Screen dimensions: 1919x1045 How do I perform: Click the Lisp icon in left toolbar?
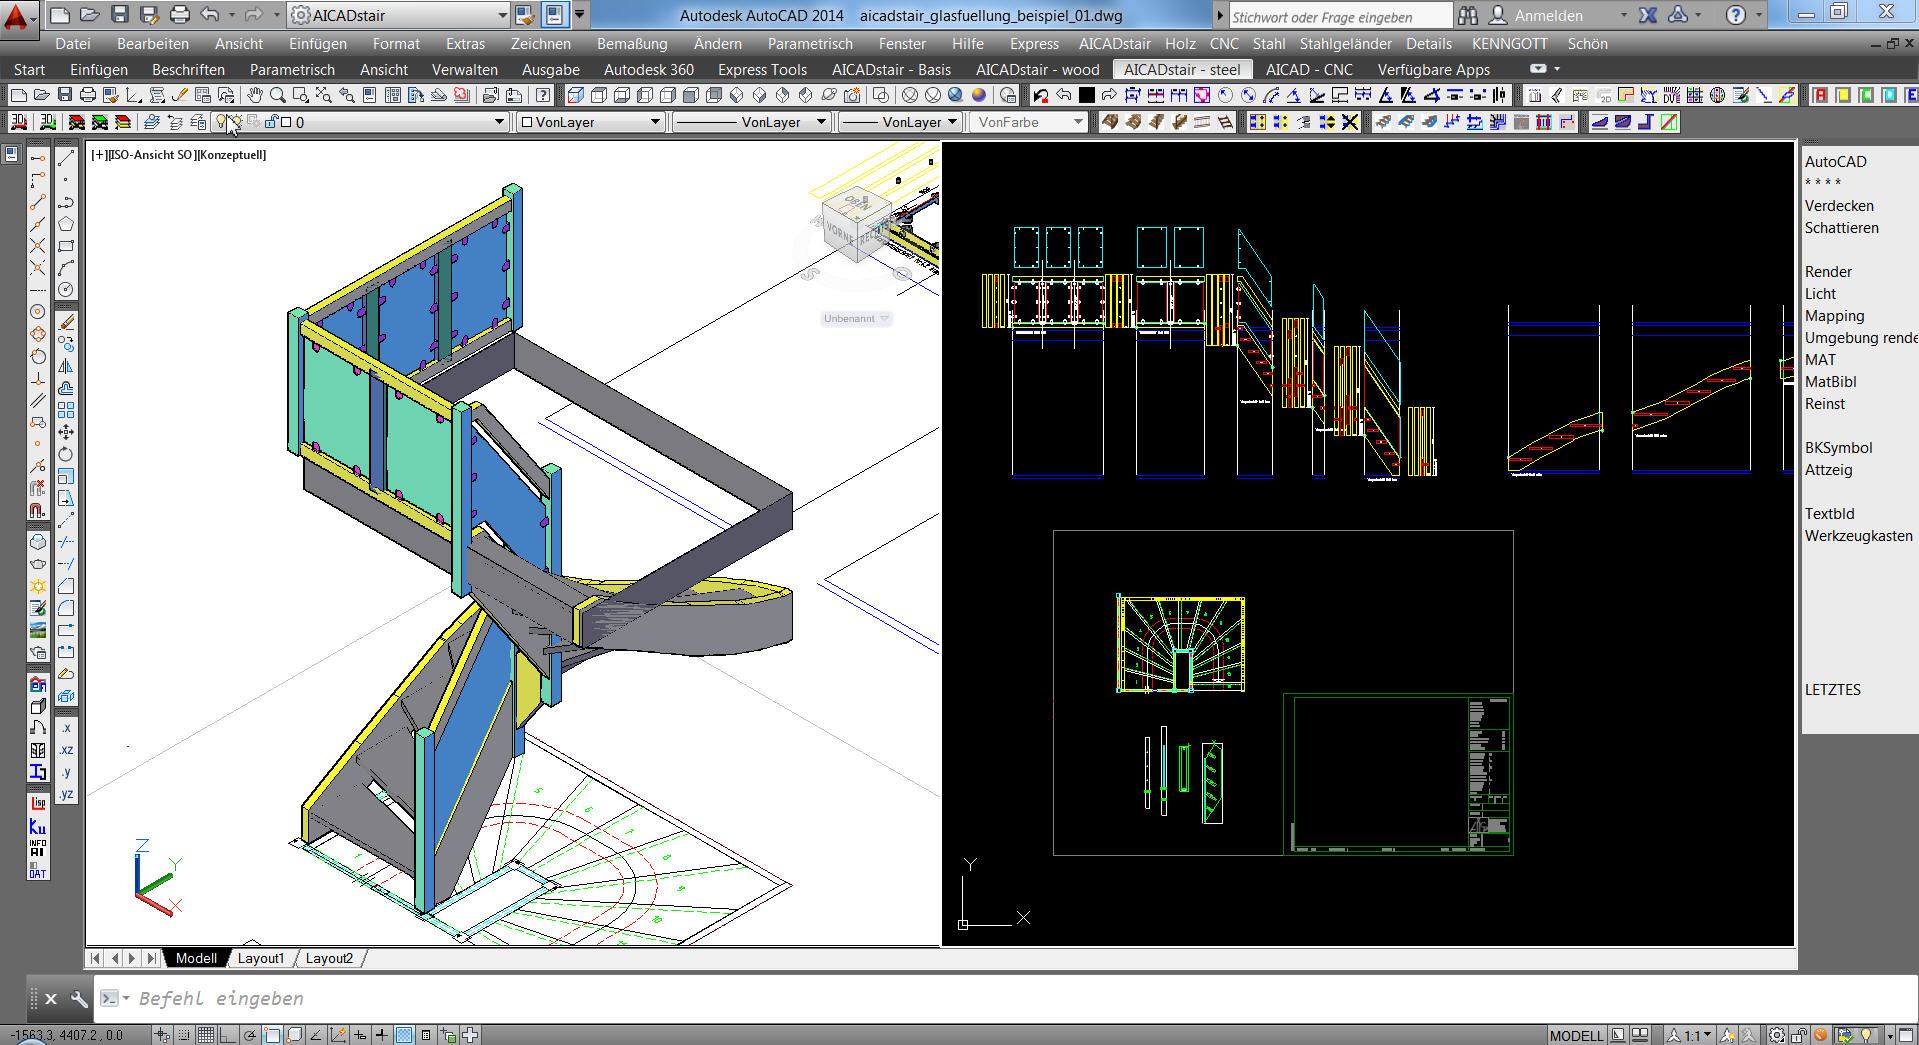[38, 803]
